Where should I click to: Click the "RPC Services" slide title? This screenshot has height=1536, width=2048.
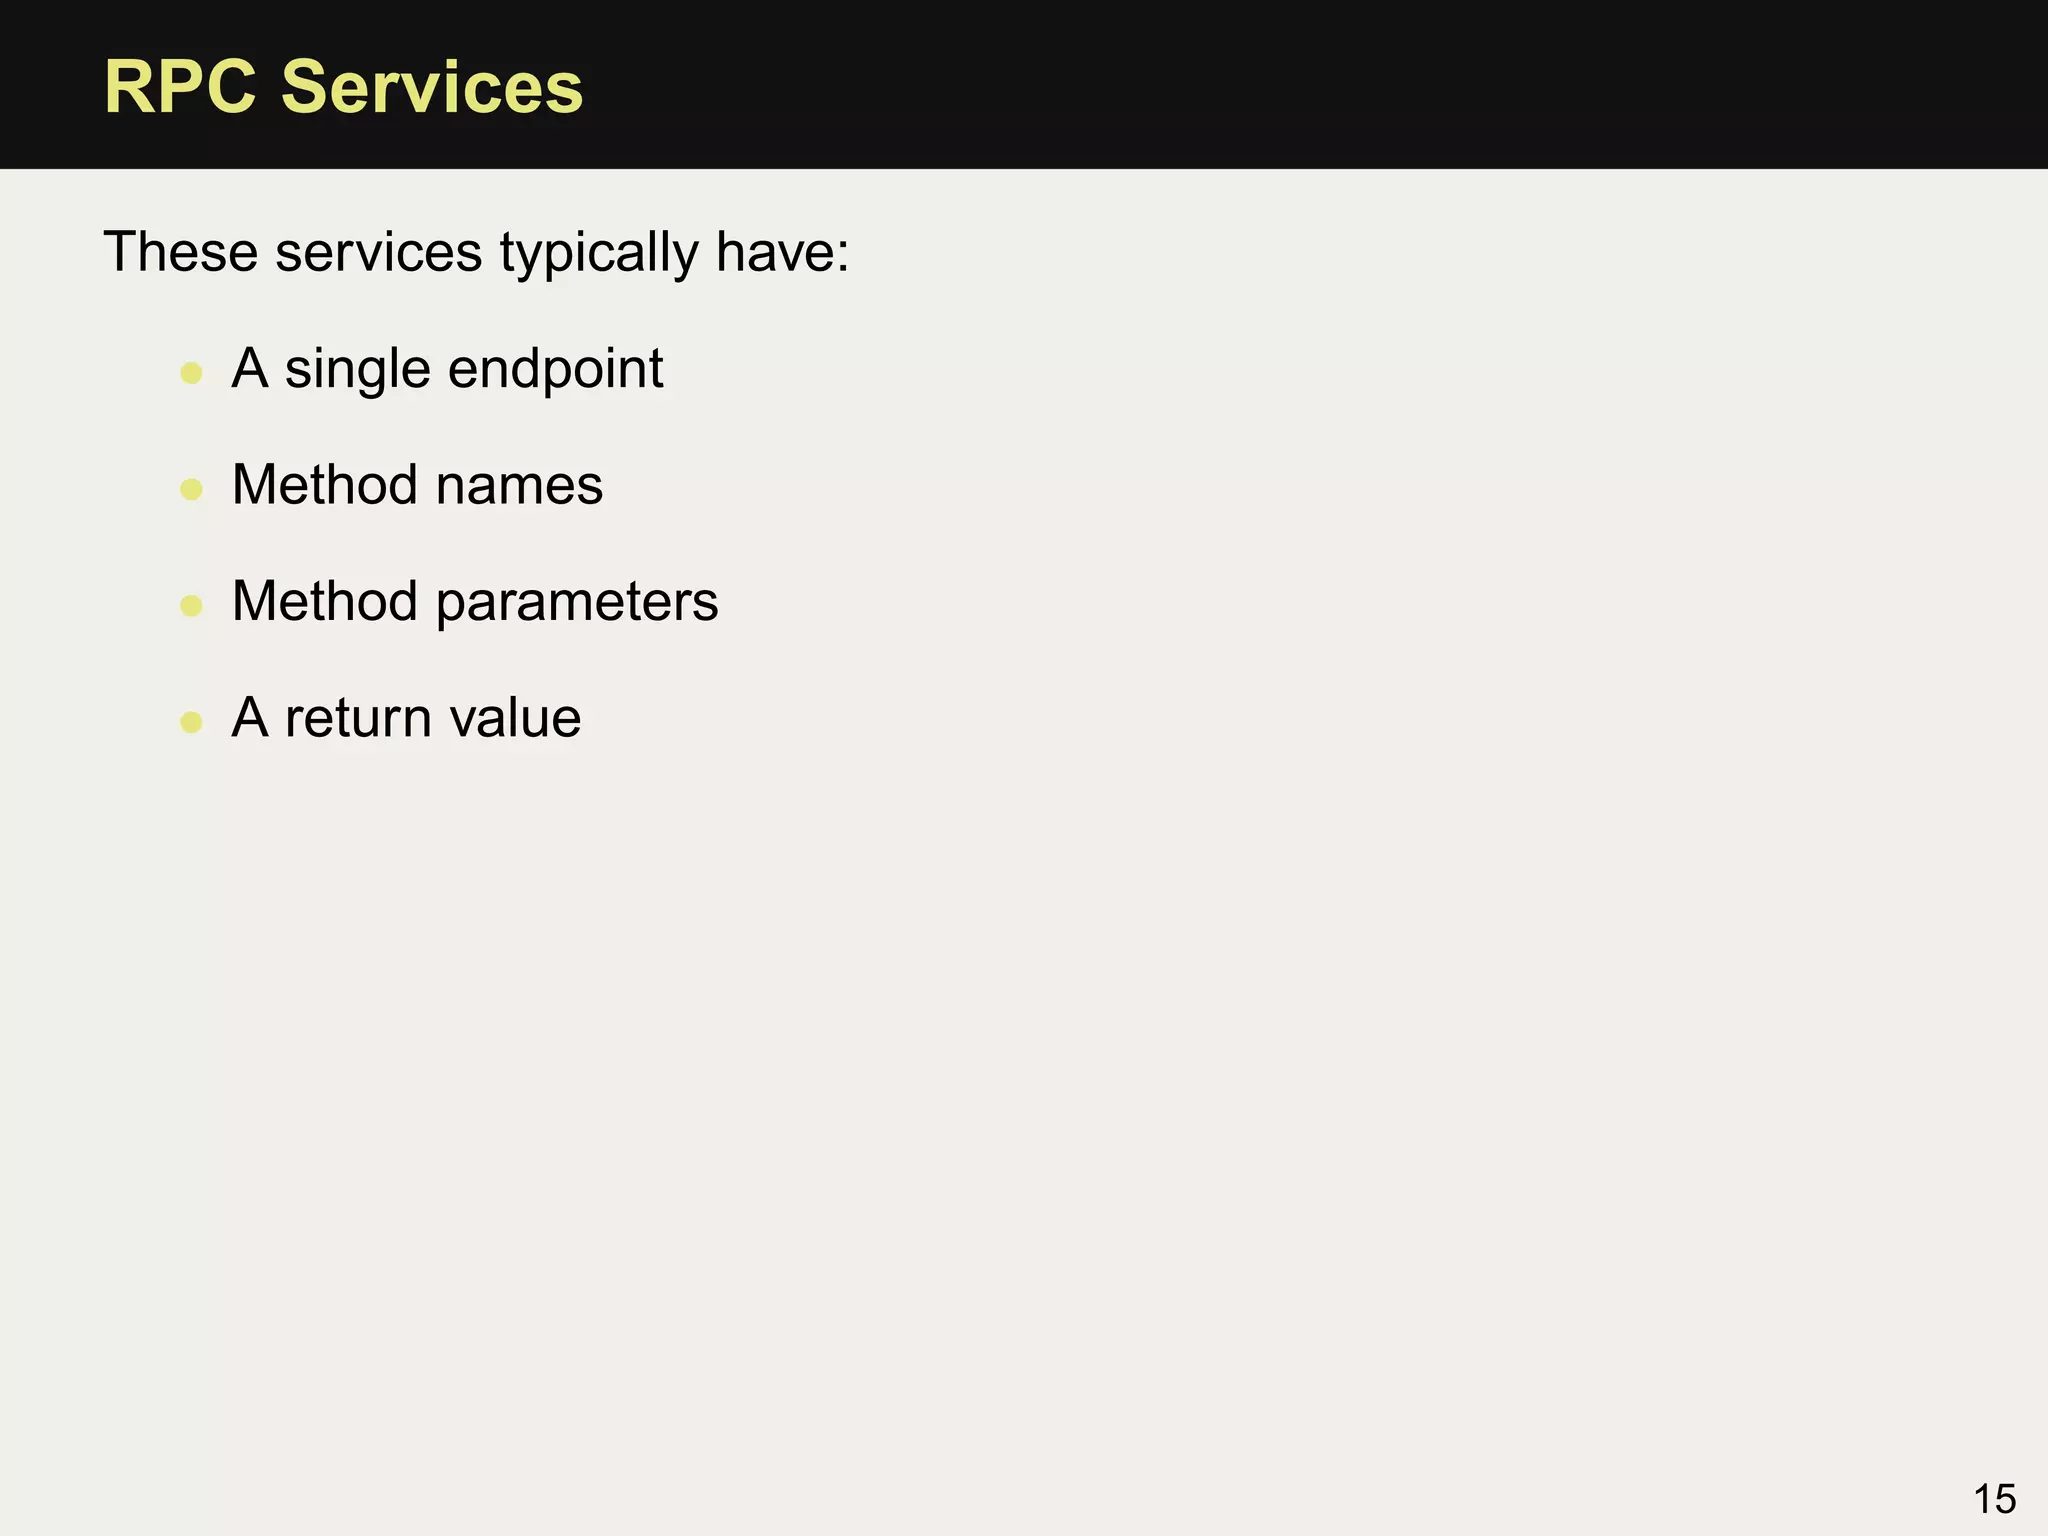343,87
